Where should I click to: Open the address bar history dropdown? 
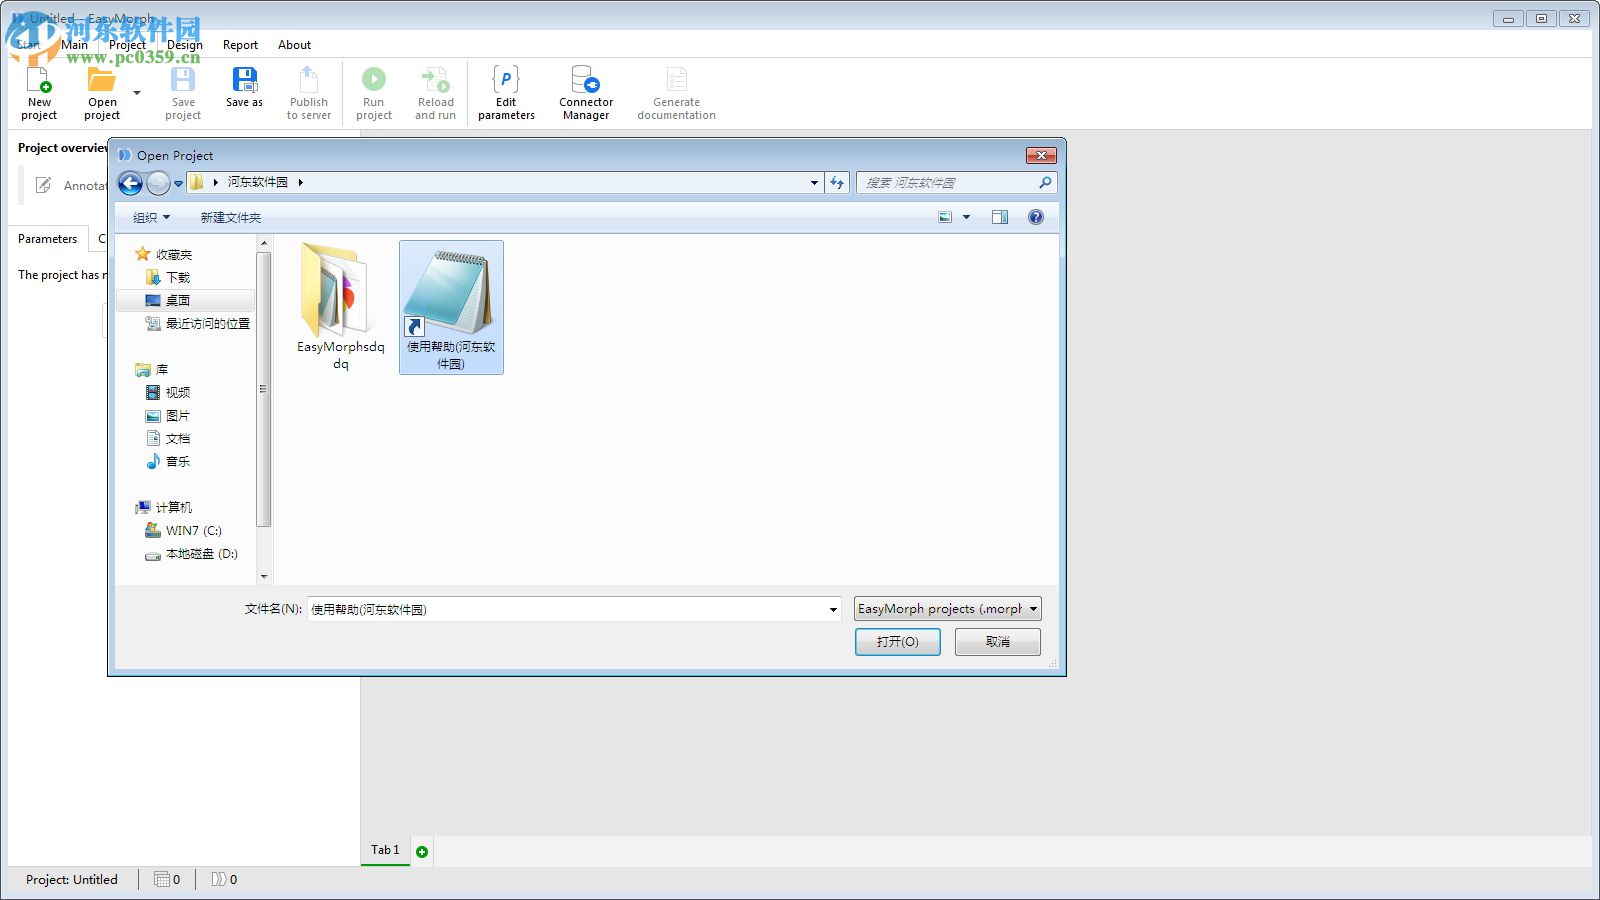812,182
